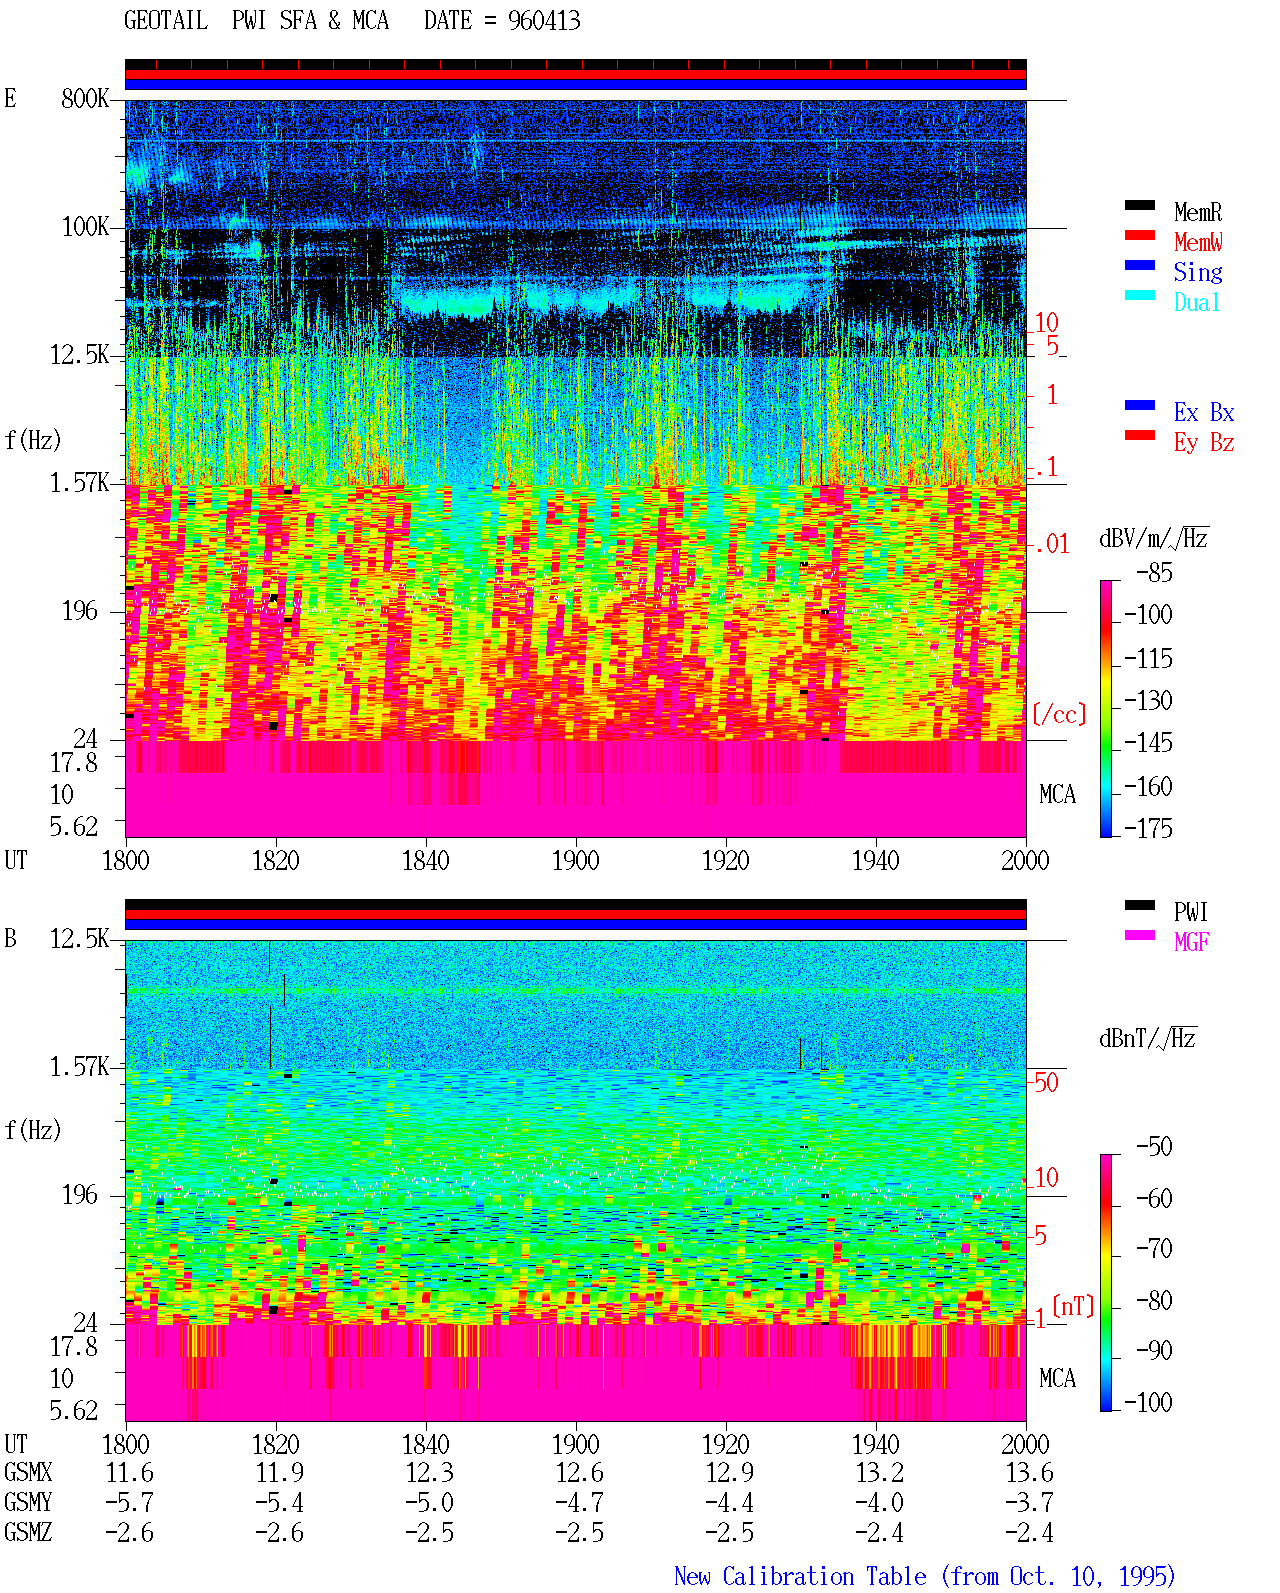This screenshot has width=1280, height=1593.
Task: Click the blue Ex Bx legend swatch
Action: [x=1139, y=405]
